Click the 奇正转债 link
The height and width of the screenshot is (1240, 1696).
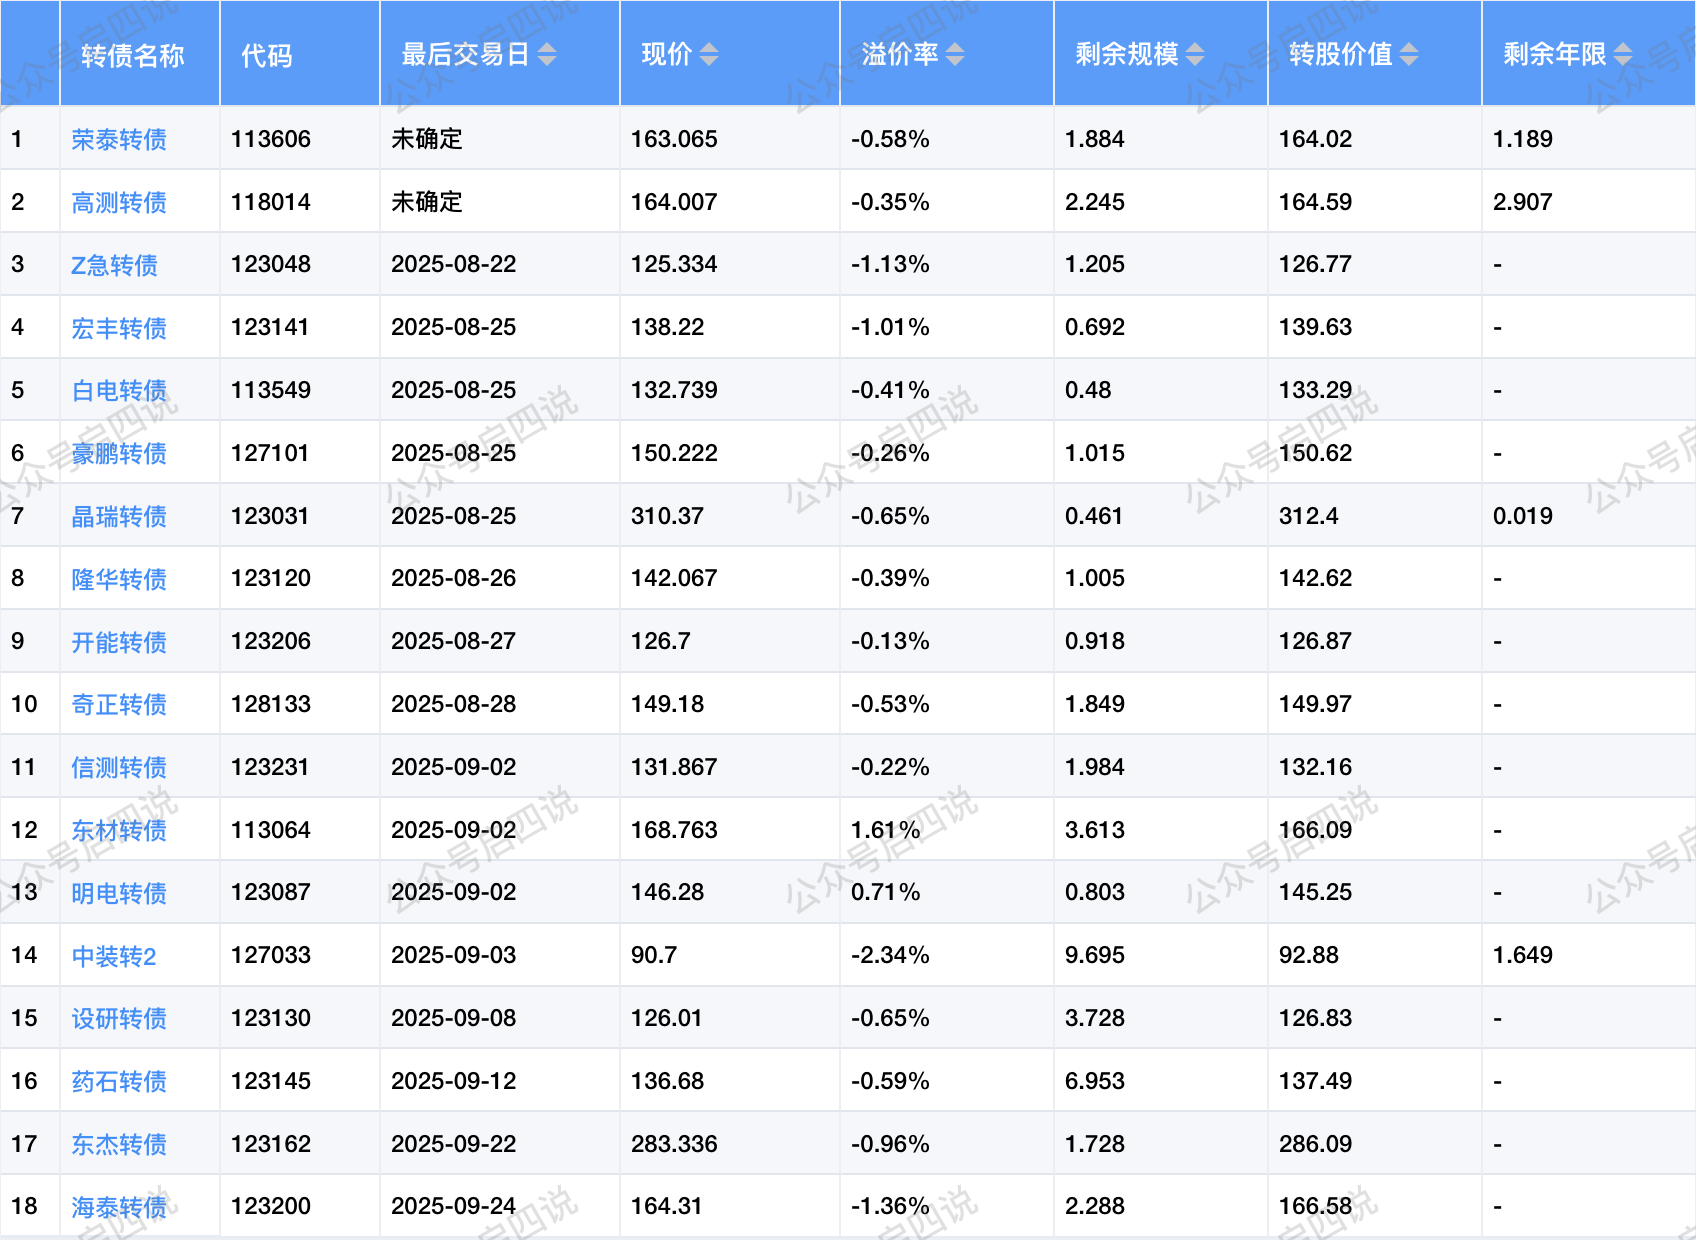pyautogui.click(x=119, y=704)
